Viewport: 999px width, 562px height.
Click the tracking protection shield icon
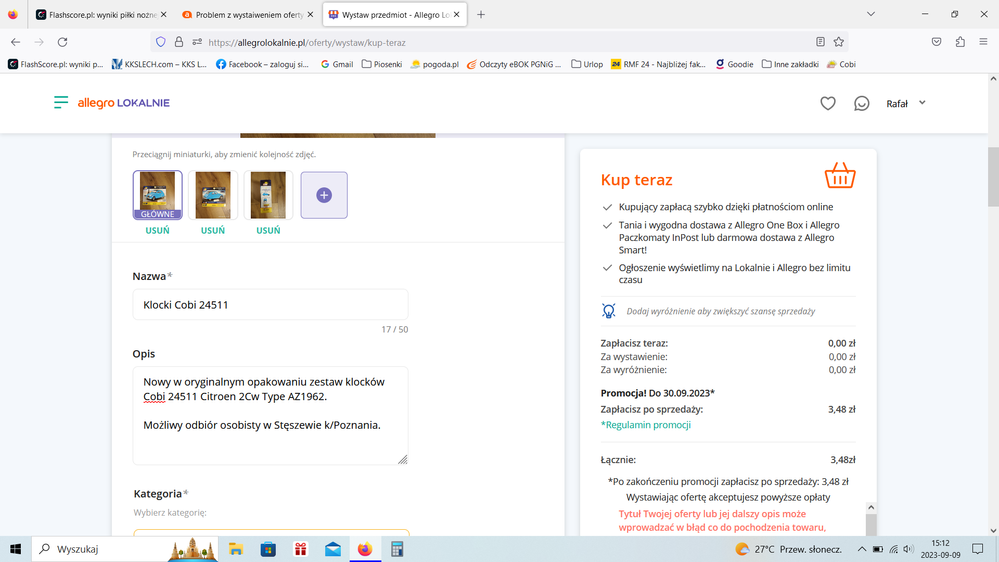(x=161, y=42)
